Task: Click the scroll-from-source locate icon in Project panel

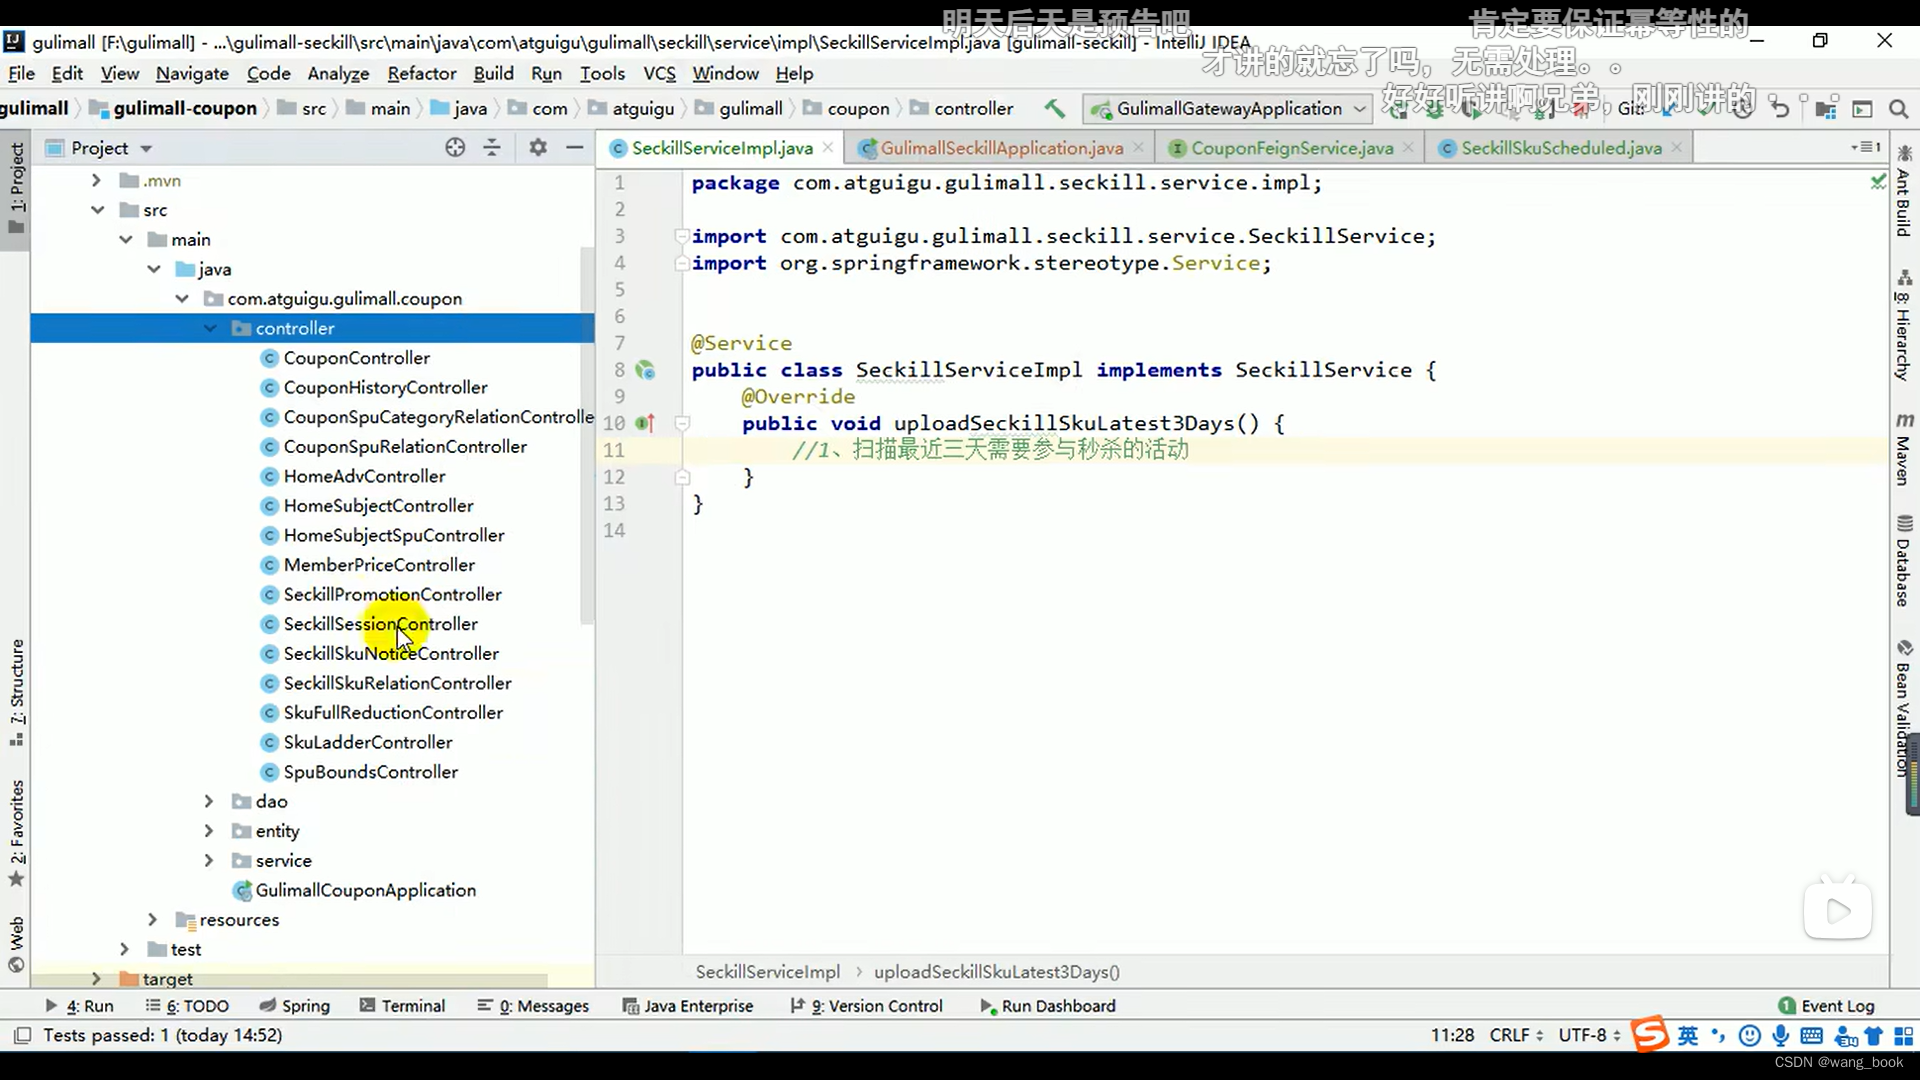Action: pos(455,148)
